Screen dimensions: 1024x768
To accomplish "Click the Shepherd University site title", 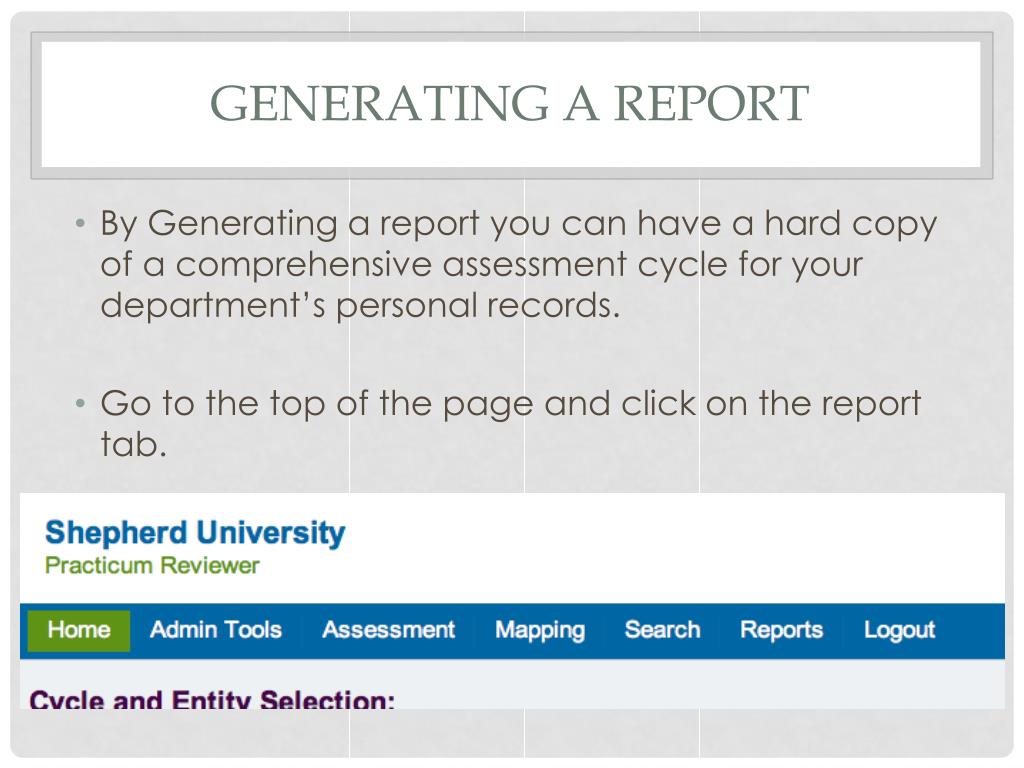I will [x=195, y=532].
